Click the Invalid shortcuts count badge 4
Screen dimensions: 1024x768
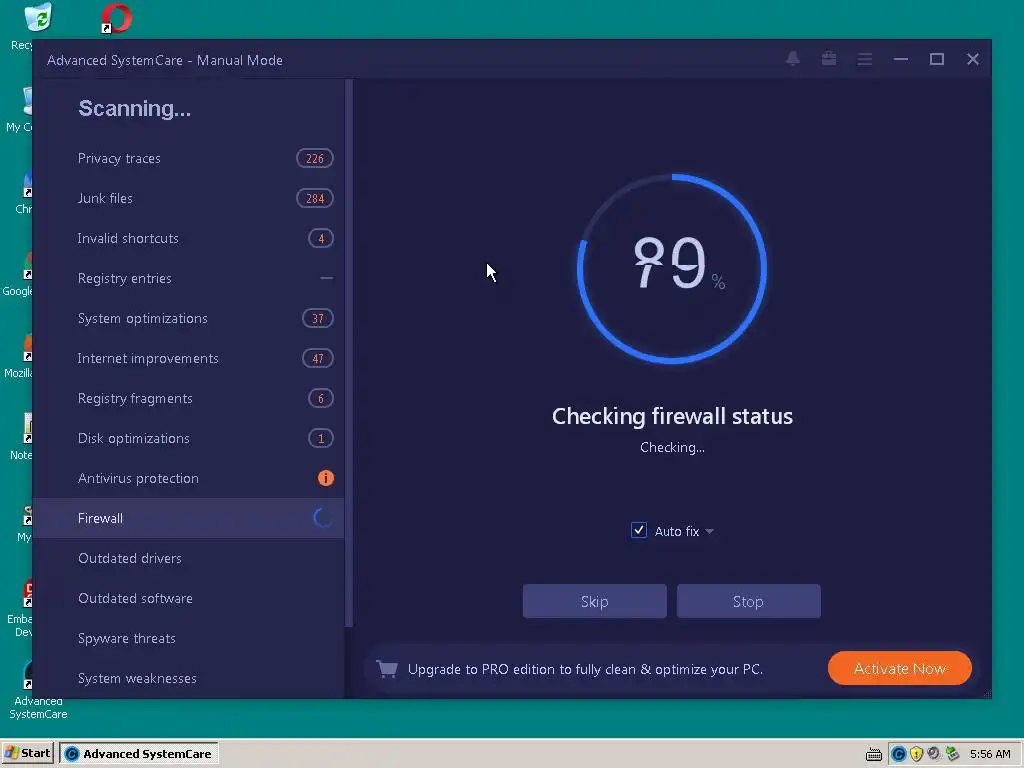point(321,238)
